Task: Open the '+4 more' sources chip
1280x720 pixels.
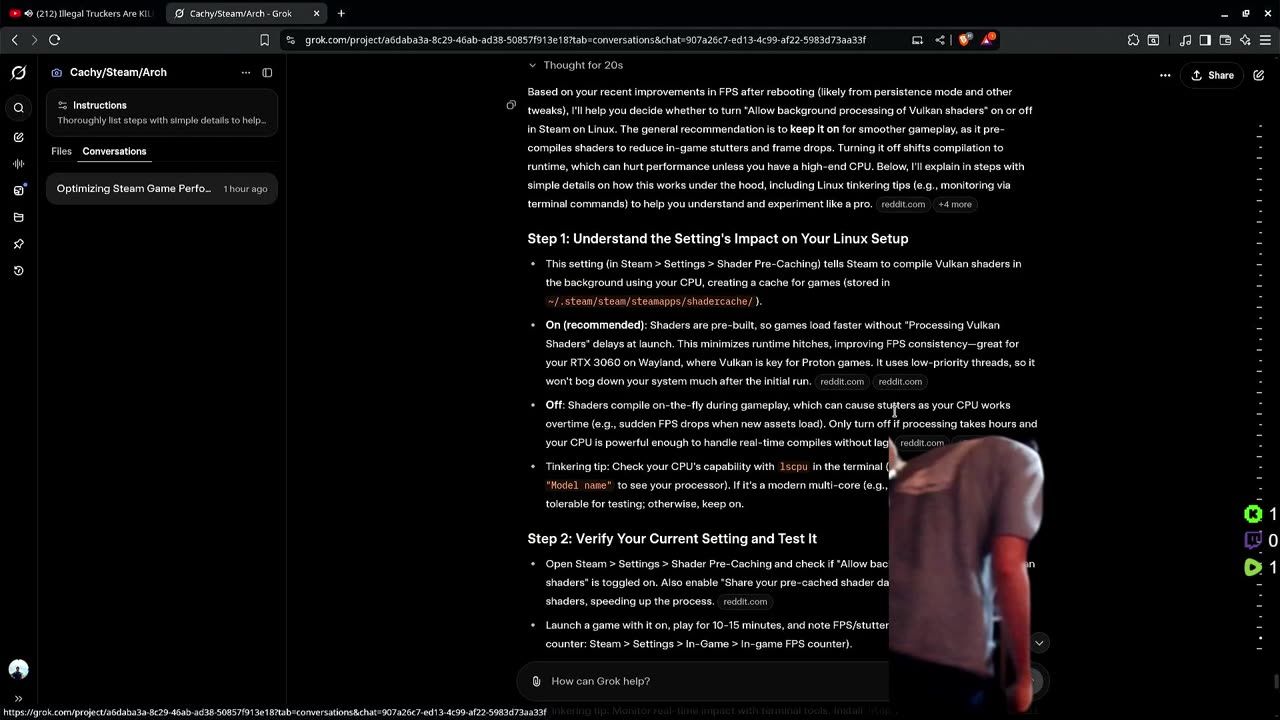Action: [955, 204]
